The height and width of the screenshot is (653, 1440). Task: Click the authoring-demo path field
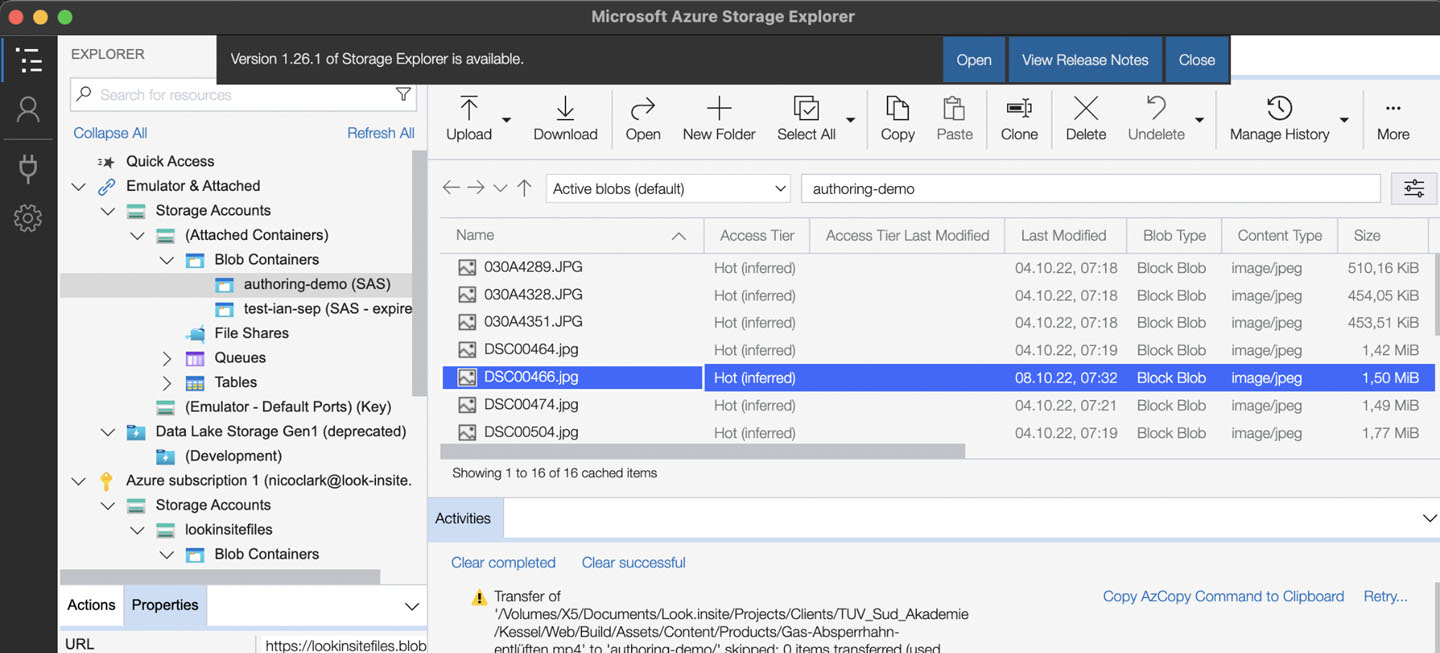click(x=1091, y=188)
